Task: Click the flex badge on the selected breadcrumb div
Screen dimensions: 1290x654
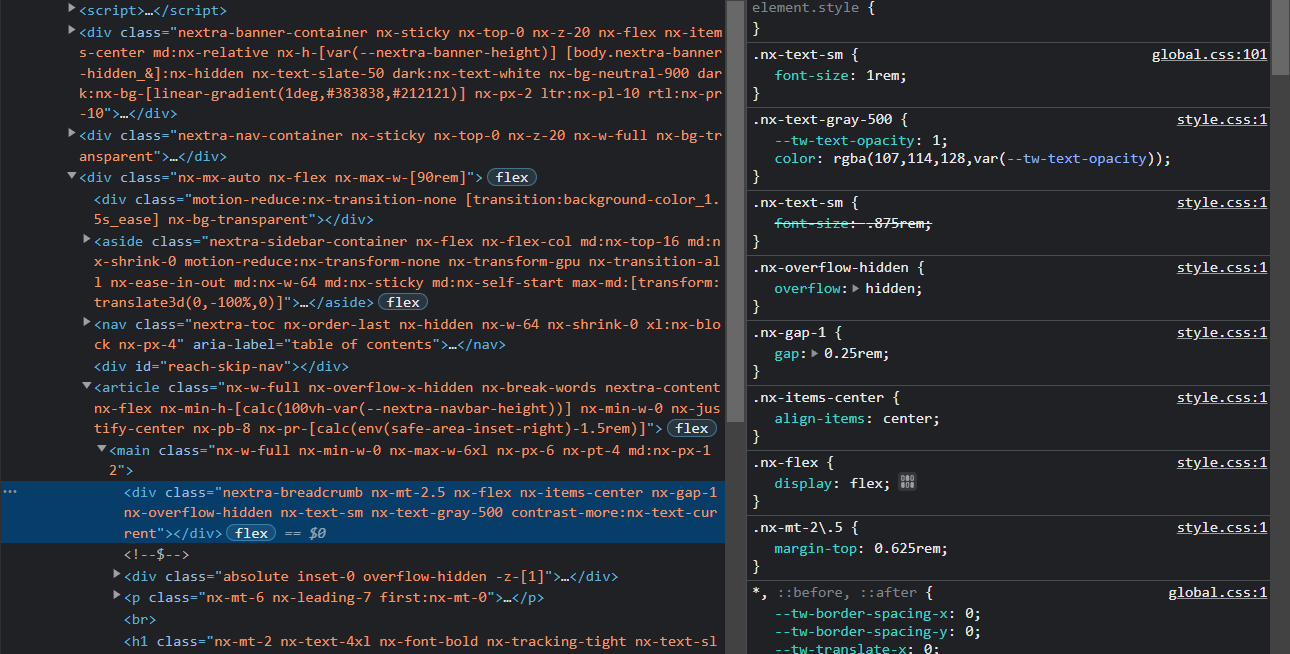Action: coord(251,532)
